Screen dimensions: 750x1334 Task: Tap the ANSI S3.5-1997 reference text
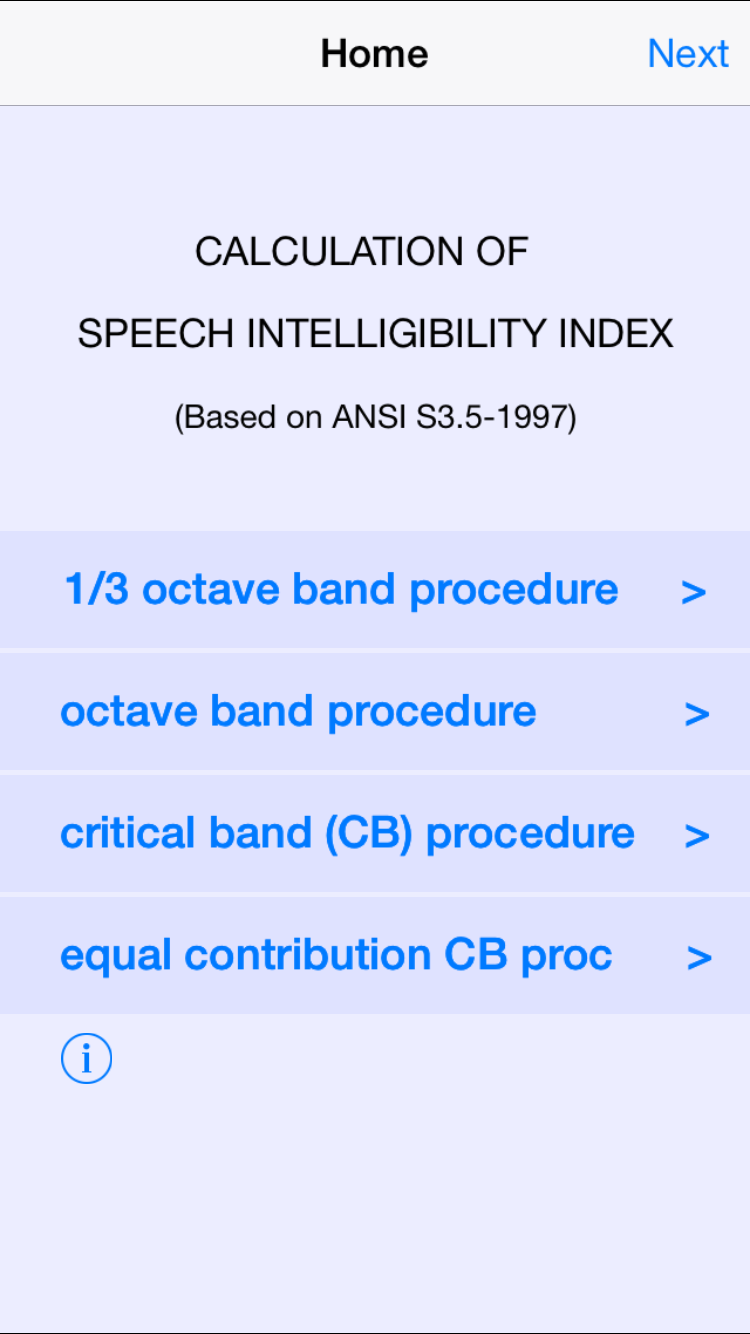374,417
